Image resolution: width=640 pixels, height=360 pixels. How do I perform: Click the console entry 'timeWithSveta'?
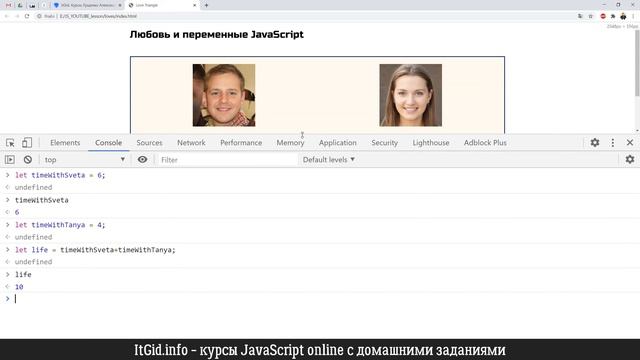coord(42,200)
